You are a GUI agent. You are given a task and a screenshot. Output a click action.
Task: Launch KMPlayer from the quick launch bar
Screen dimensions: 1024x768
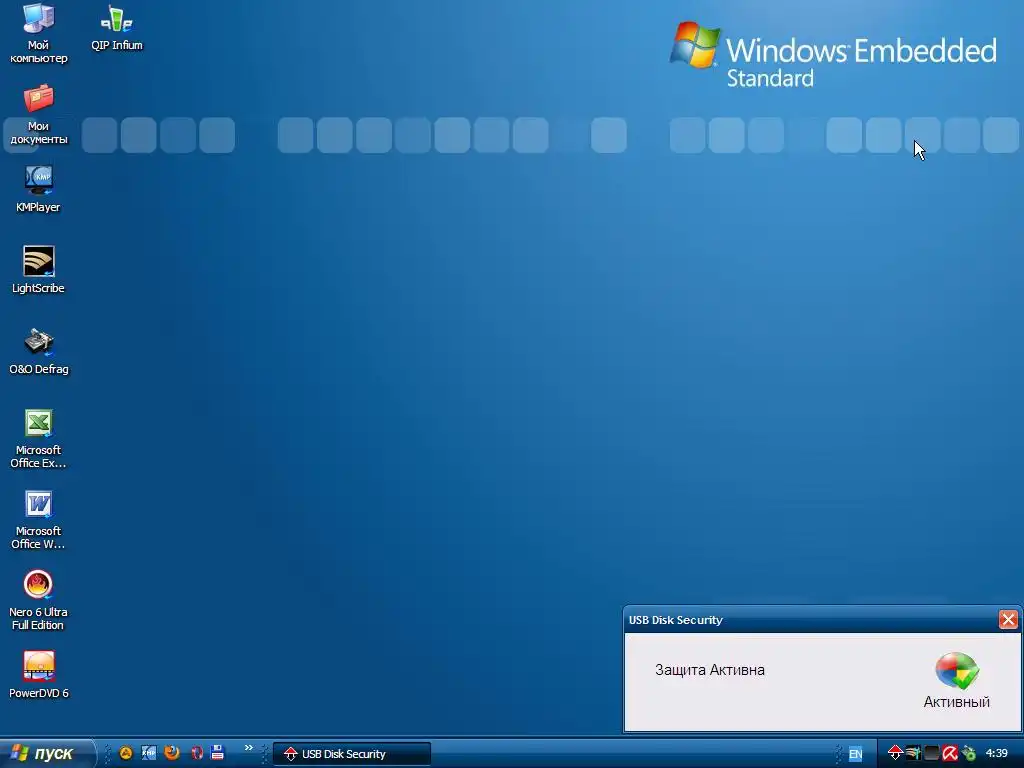click(149, 753)
